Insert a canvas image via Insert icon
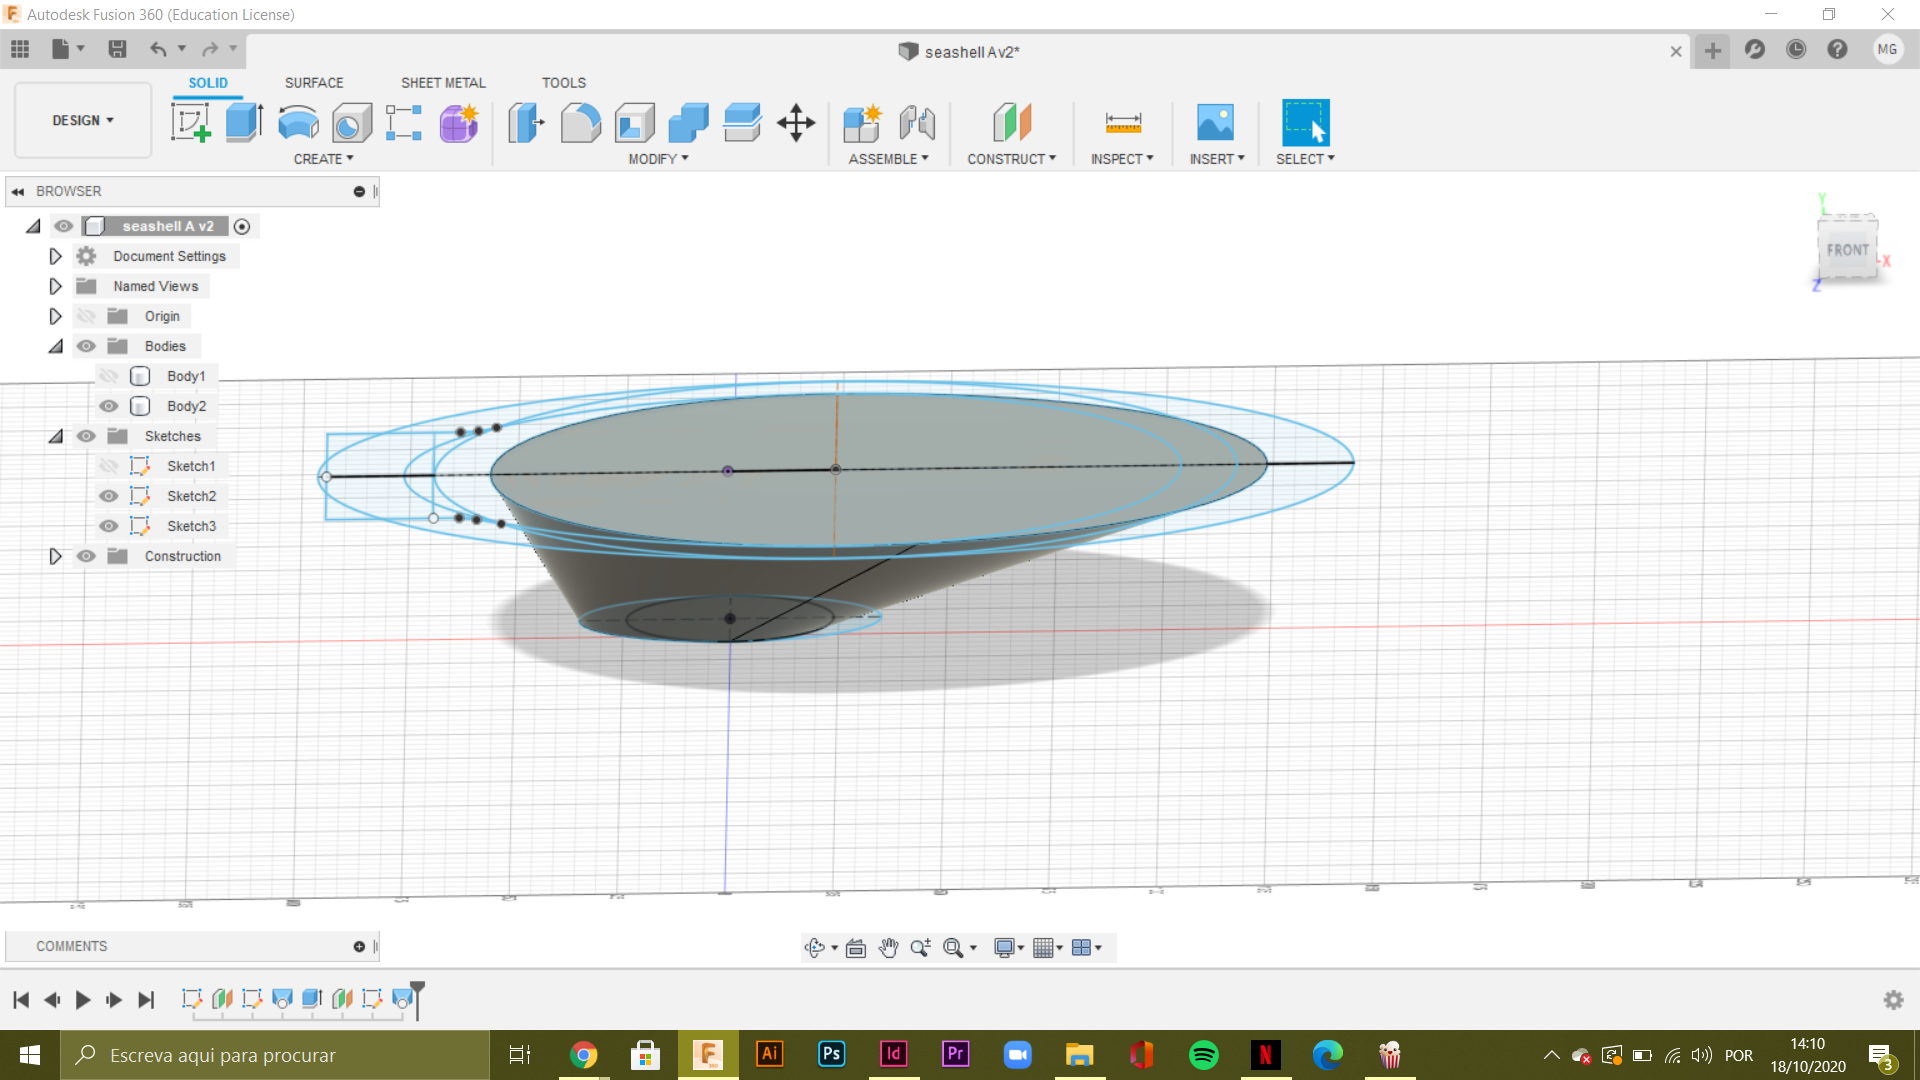This screenshot has height=1080, width=1920. click(1215, 122)
